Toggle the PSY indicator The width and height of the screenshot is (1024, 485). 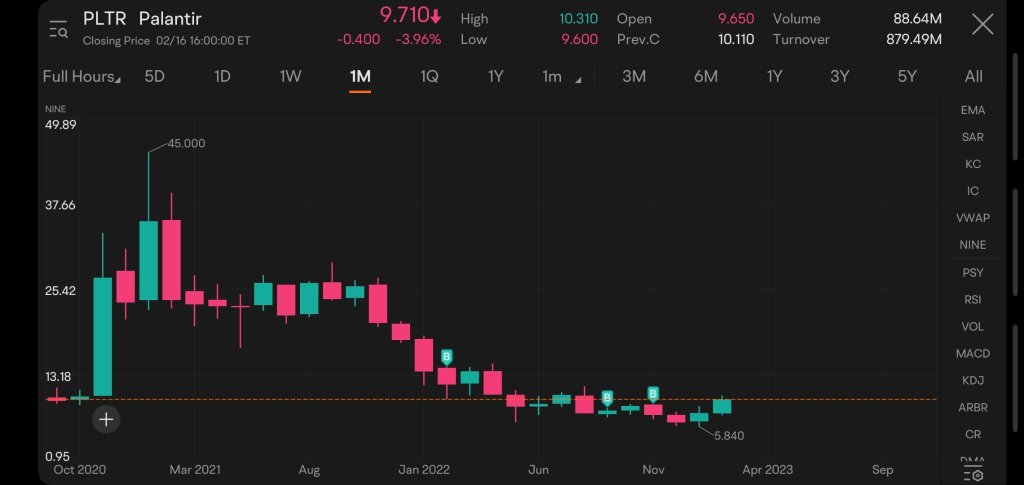pyautogui.click(x=972, y=272)
